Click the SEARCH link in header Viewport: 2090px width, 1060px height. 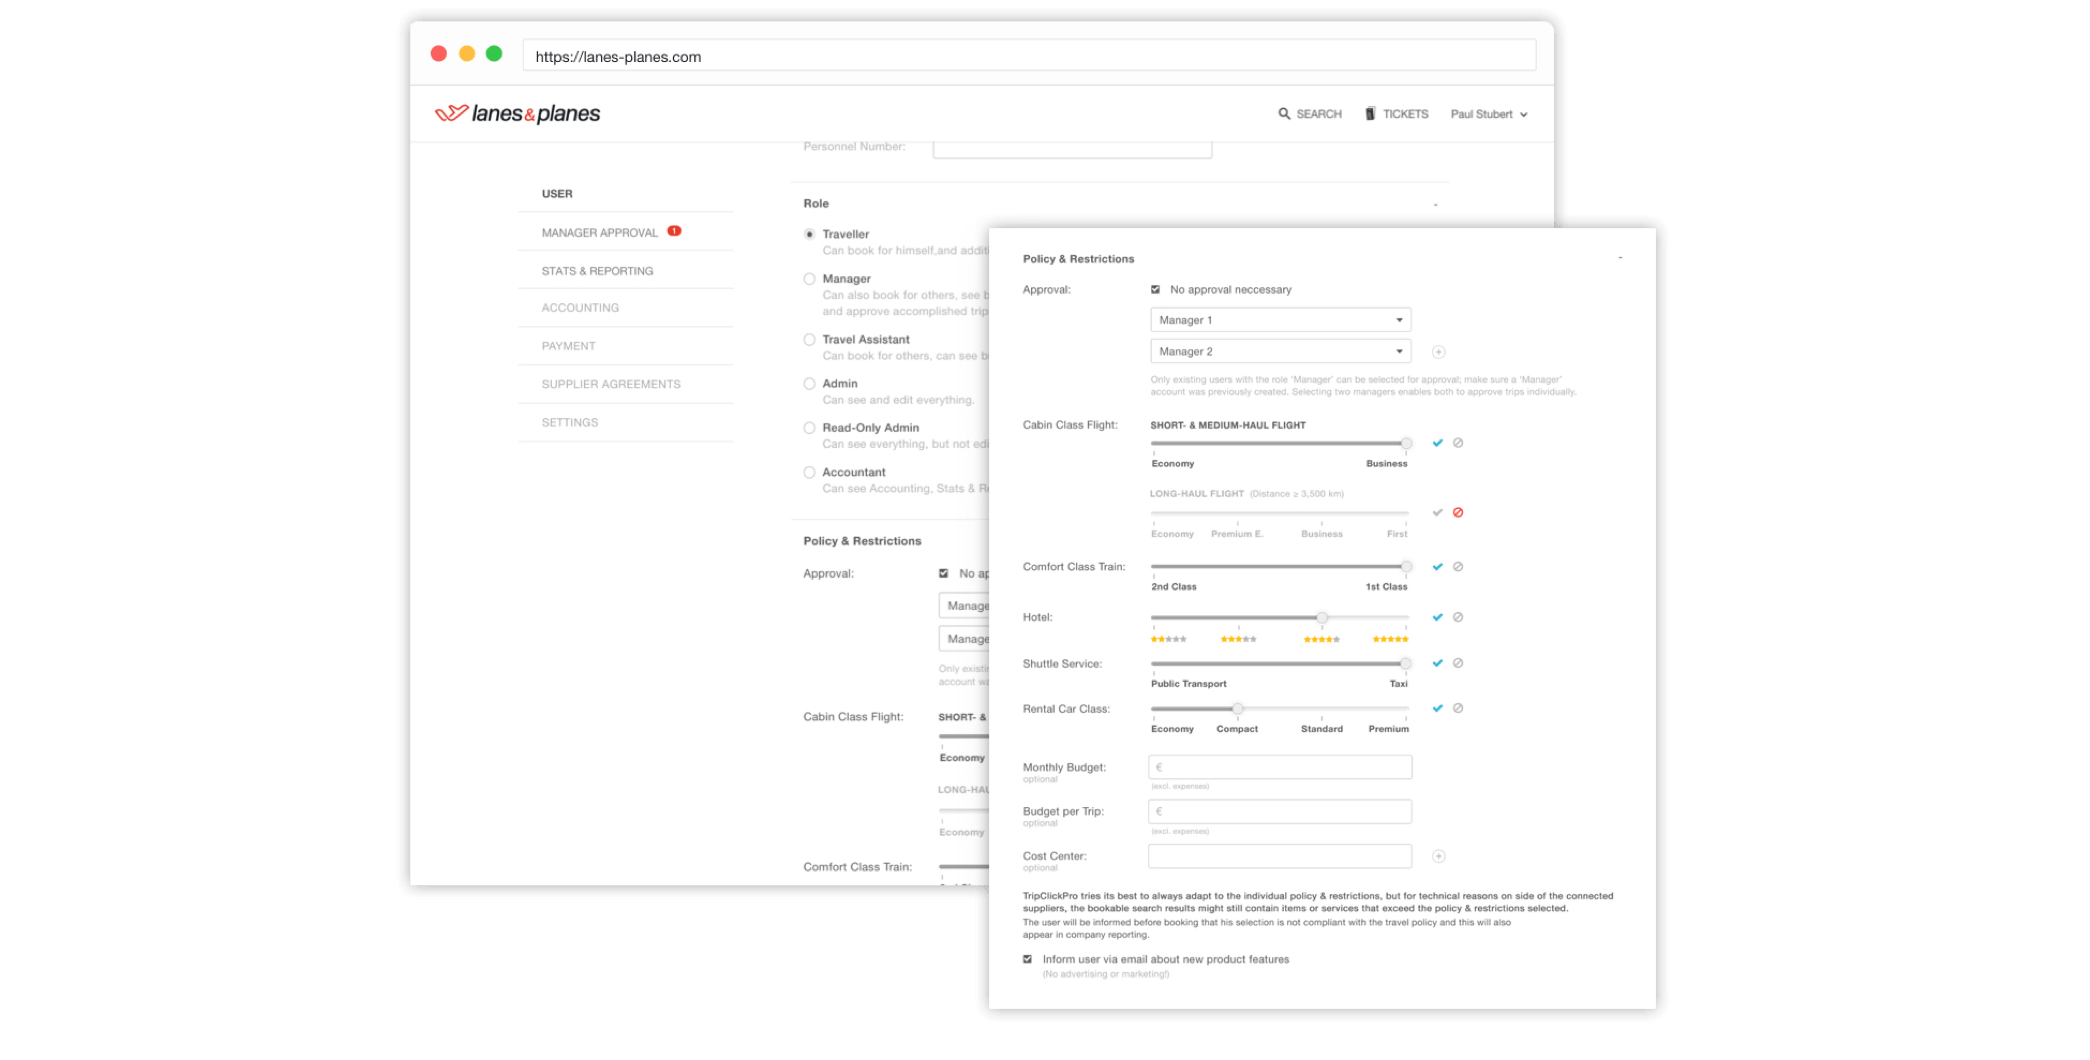click(1319, 114)
